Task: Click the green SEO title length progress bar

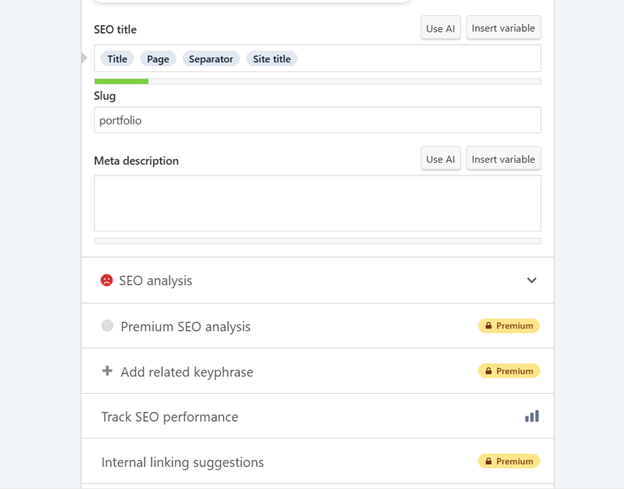Action: pos(121,81)
